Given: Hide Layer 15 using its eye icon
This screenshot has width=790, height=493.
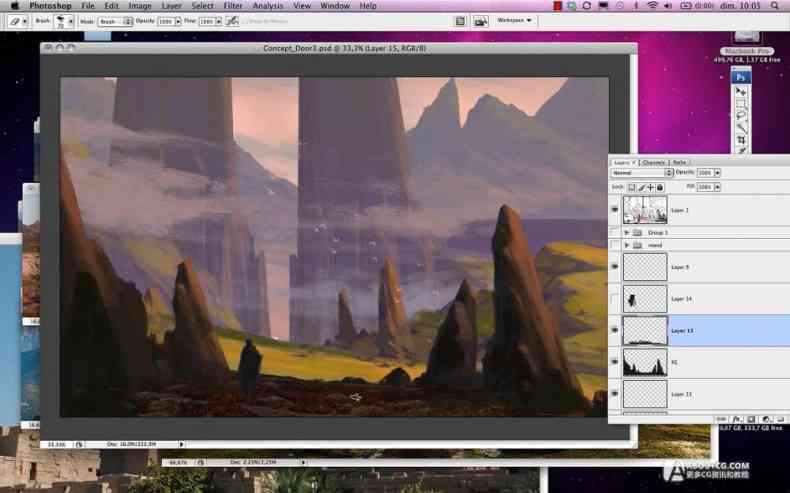Looking at the screenshot, I should pos(615,330).
